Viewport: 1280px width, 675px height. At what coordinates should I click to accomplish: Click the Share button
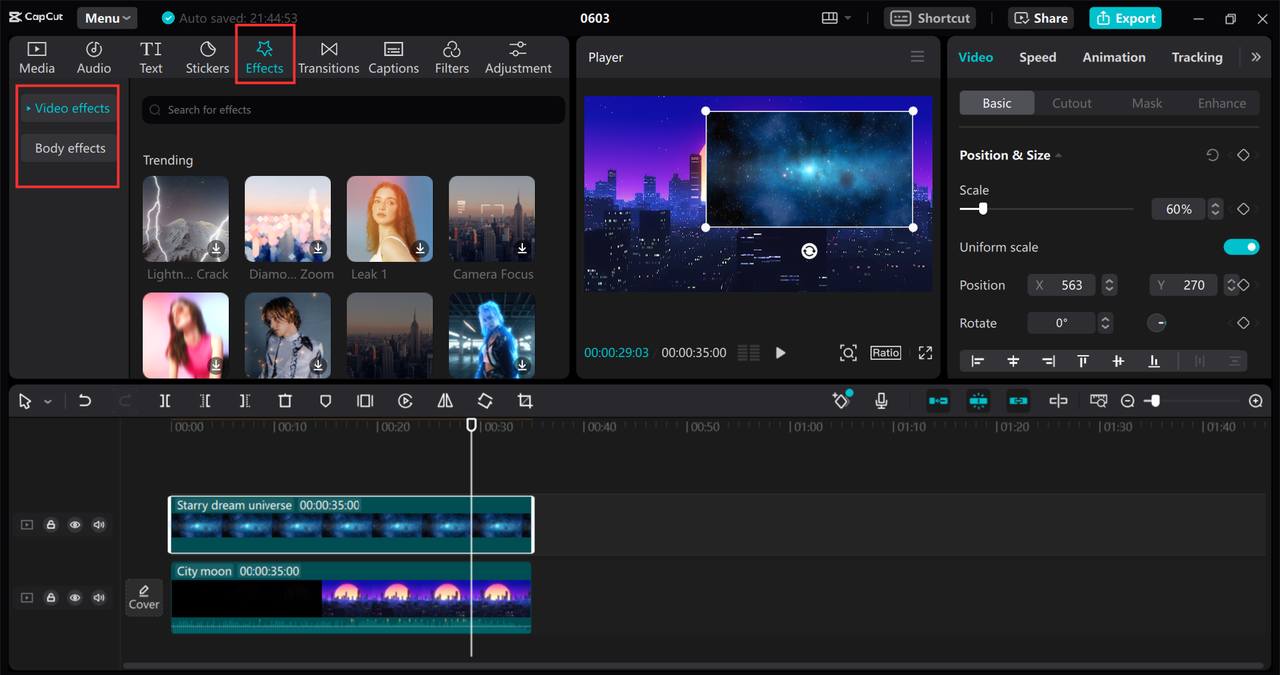point(1040,18)
